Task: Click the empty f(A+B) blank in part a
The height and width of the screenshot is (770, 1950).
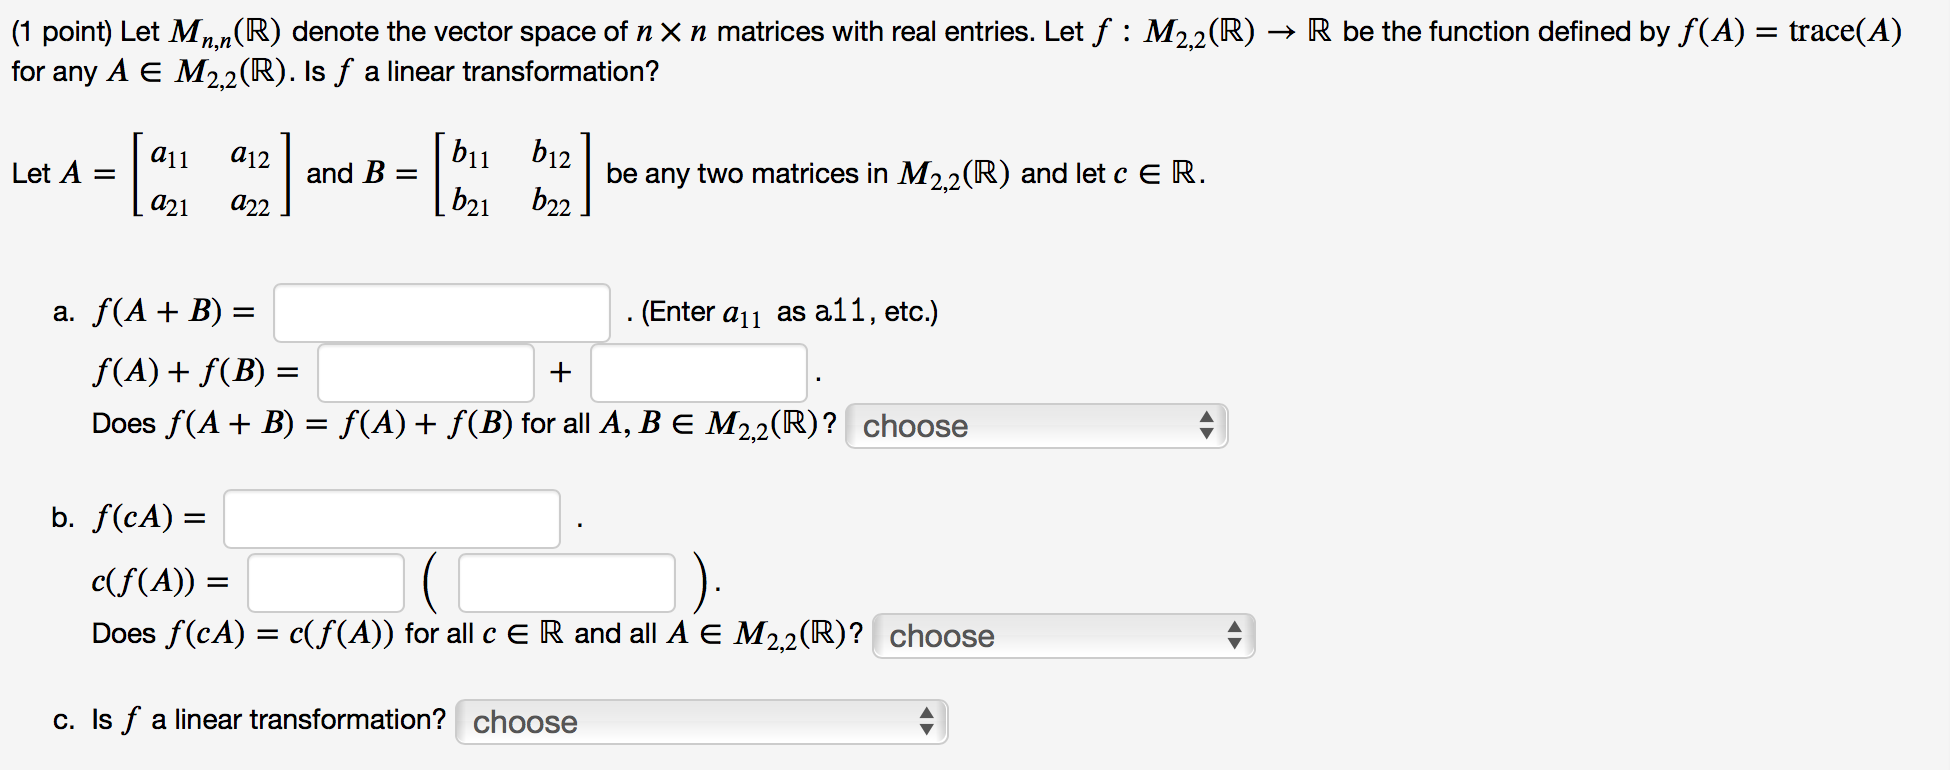Action: (x=440, y=312)
